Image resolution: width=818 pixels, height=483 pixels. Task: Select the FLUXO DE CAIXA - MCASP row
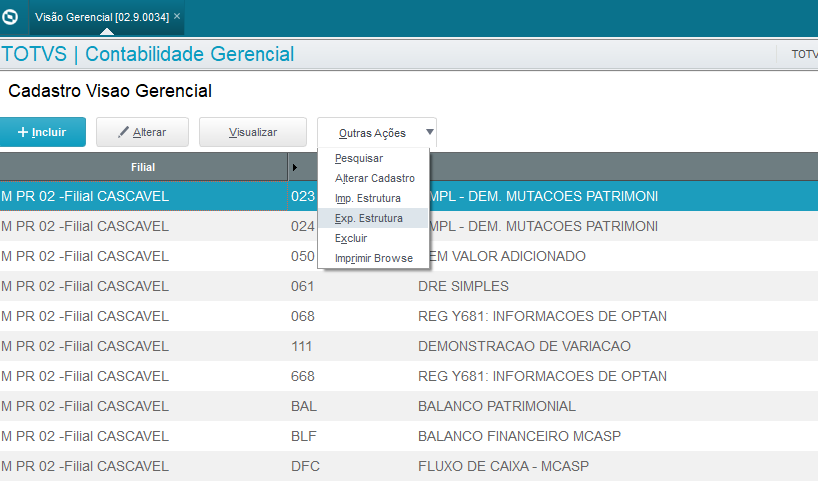409,466
